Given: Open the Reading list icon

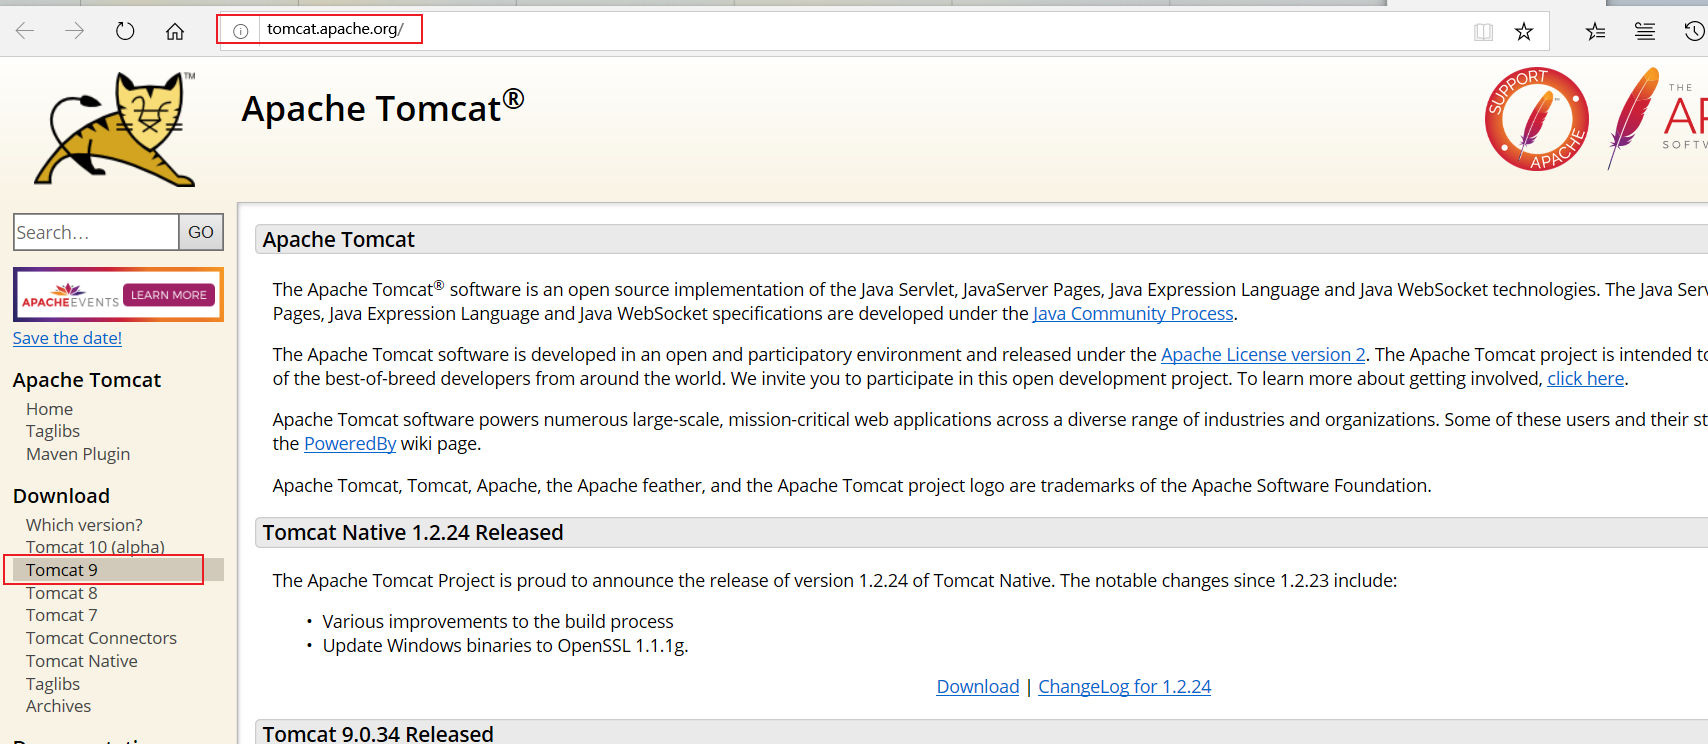Looking at the screenshot, I should coord(1645,32).
